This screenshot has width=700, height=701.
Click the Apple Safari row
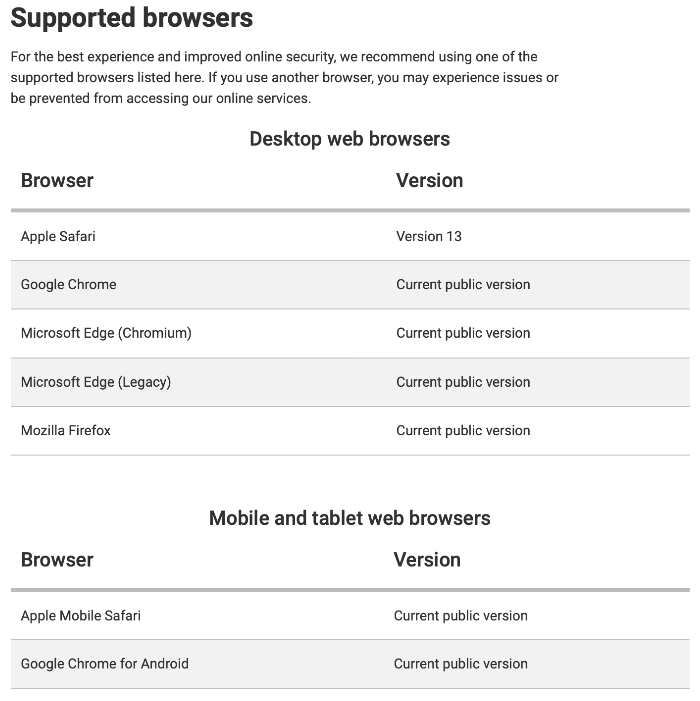(x=350, y=236)
